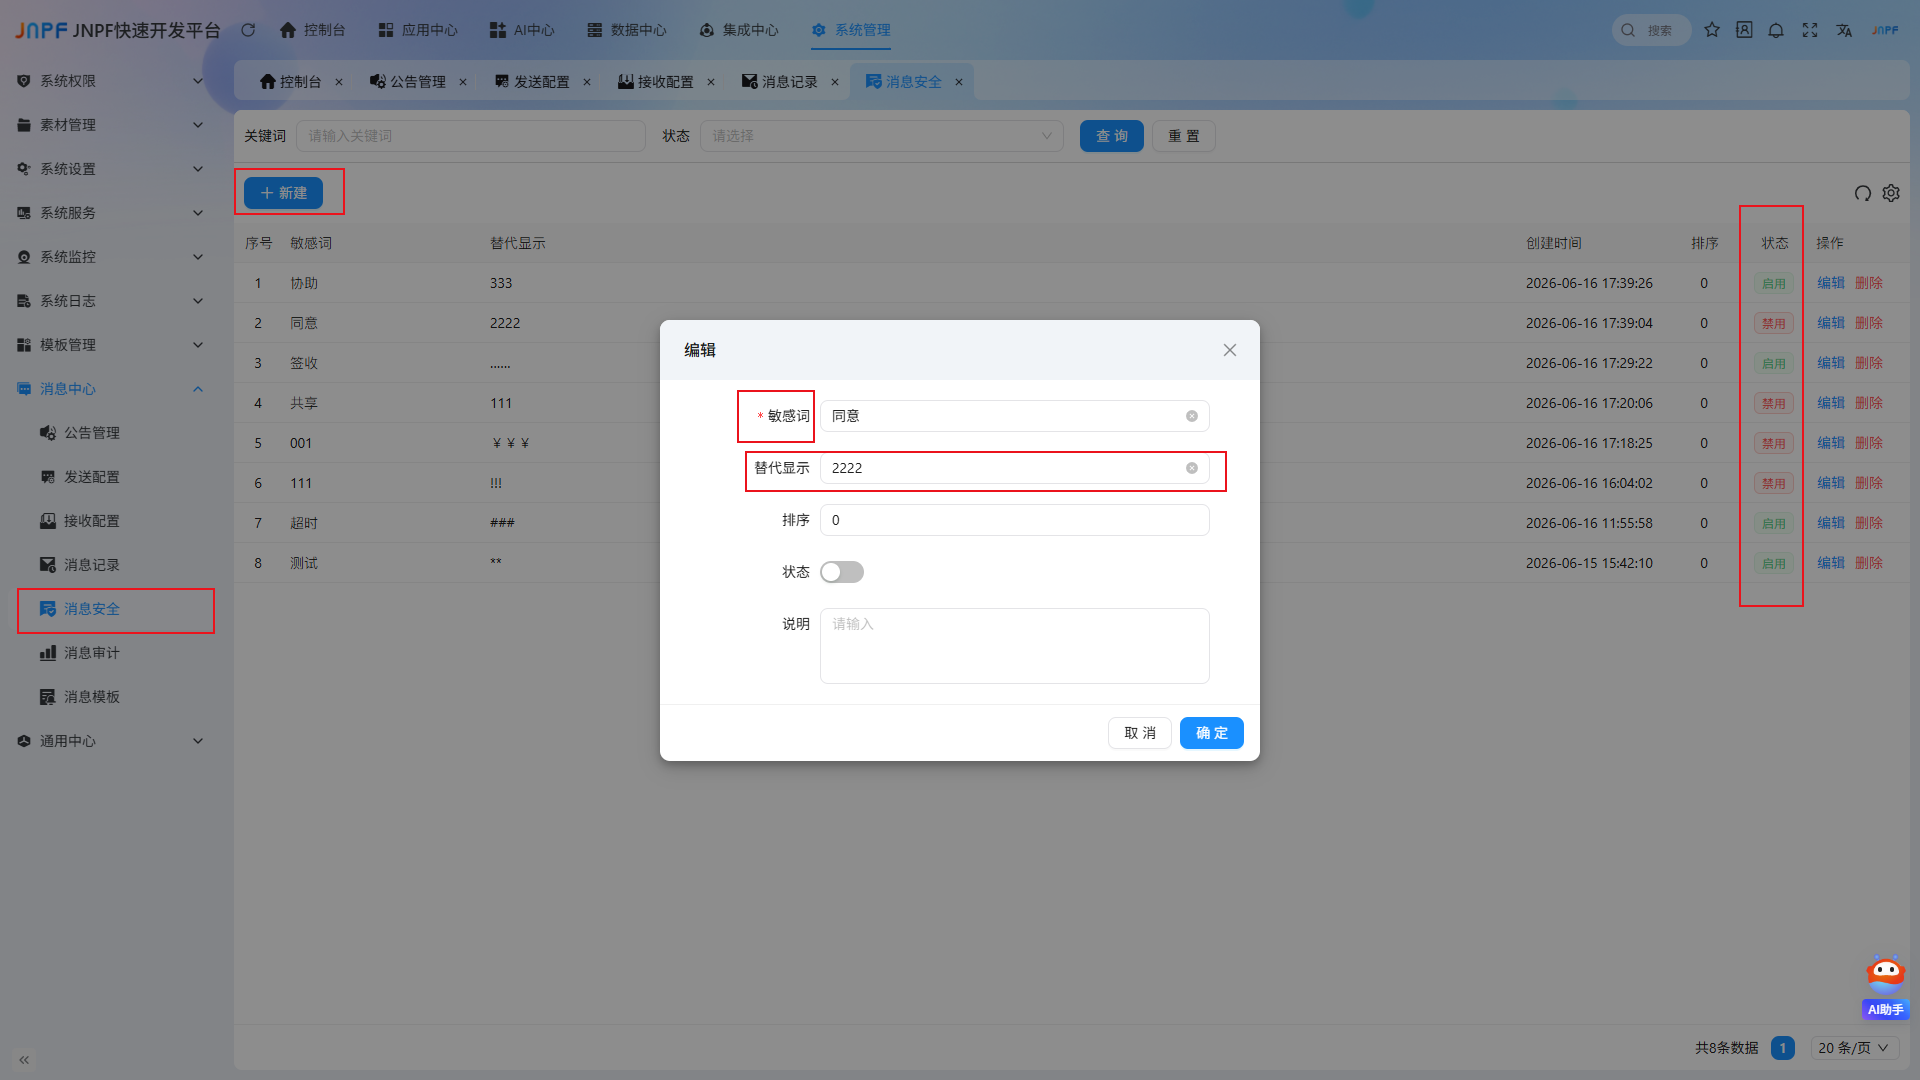
Task: Close the 编辑 dialog with the X icon
Action: [1230, 350]
